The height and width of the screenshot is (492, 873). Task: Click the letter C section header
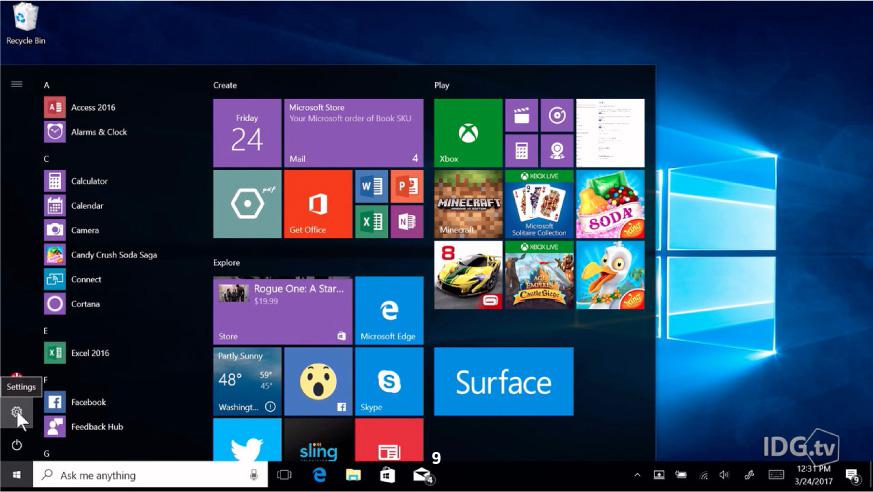click(x=47, y=159)
